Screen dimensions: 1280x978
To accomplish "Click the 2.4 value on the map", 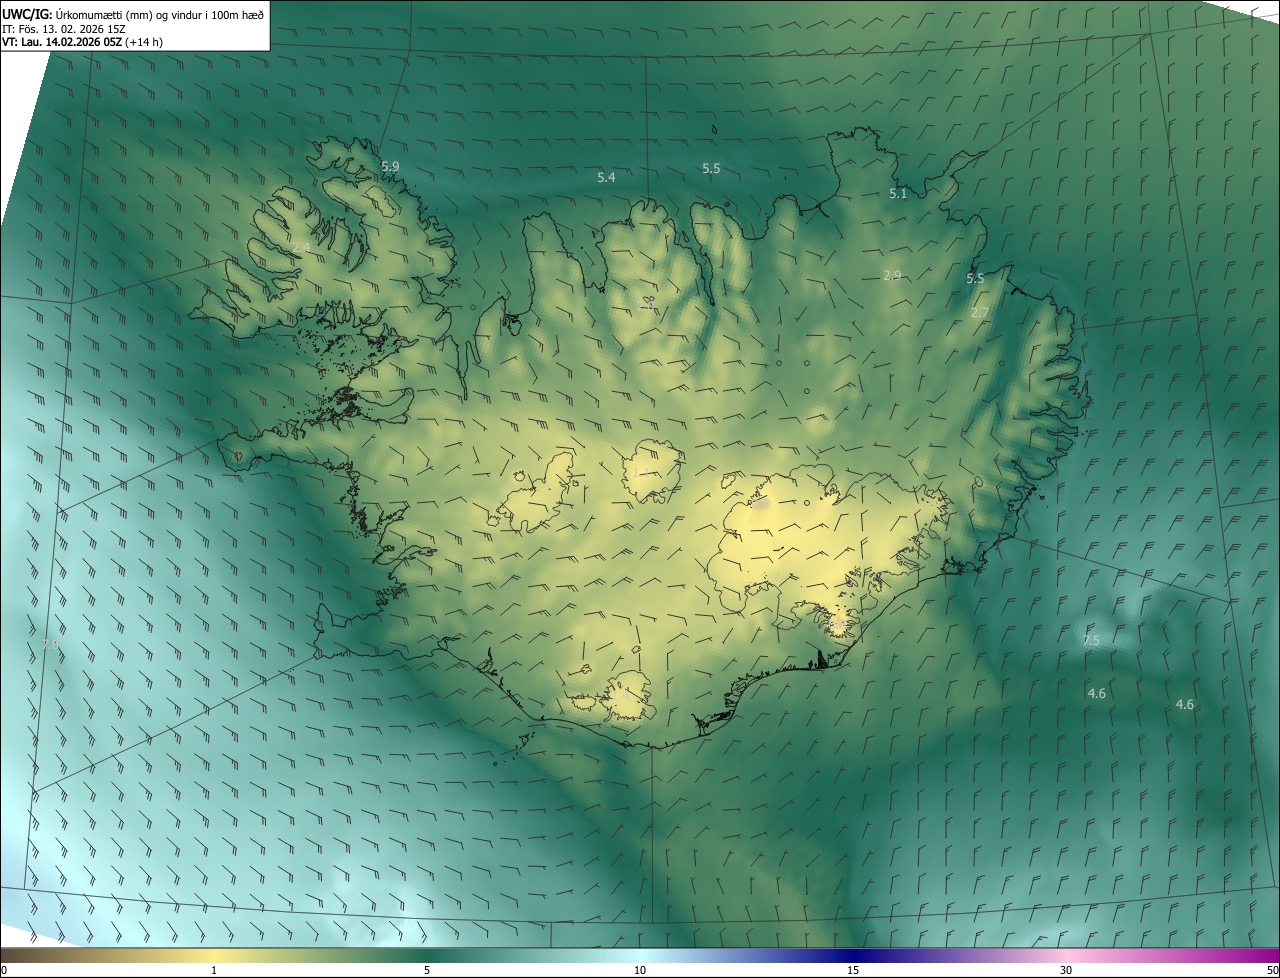I will (301, 246).
